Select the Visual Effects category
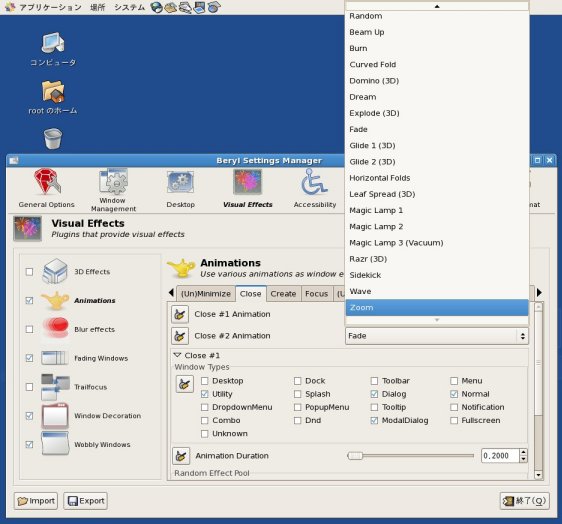Image resolution: width=562 pixels, height=524 pixels. coord(248,189)
